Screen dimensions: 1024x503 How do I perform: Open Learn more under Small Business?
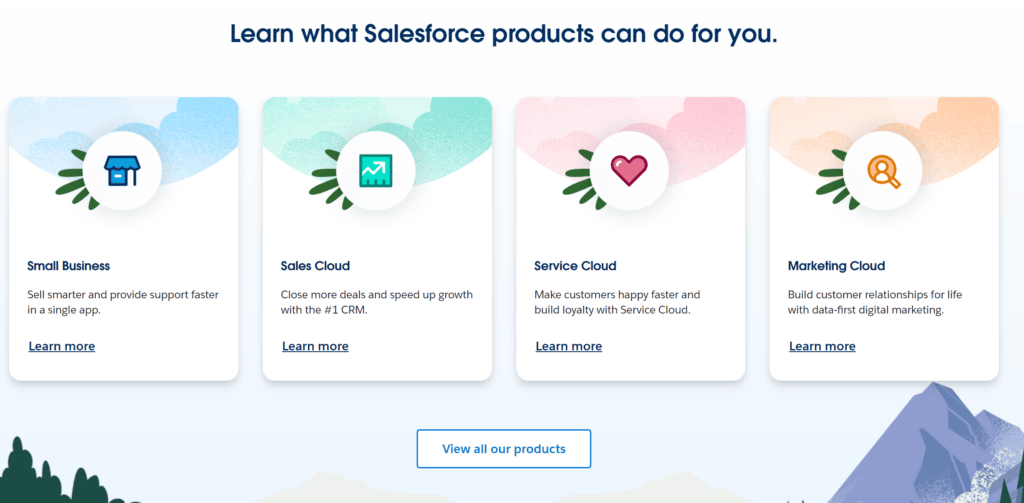pyautogui.click(x=62, y=346)
